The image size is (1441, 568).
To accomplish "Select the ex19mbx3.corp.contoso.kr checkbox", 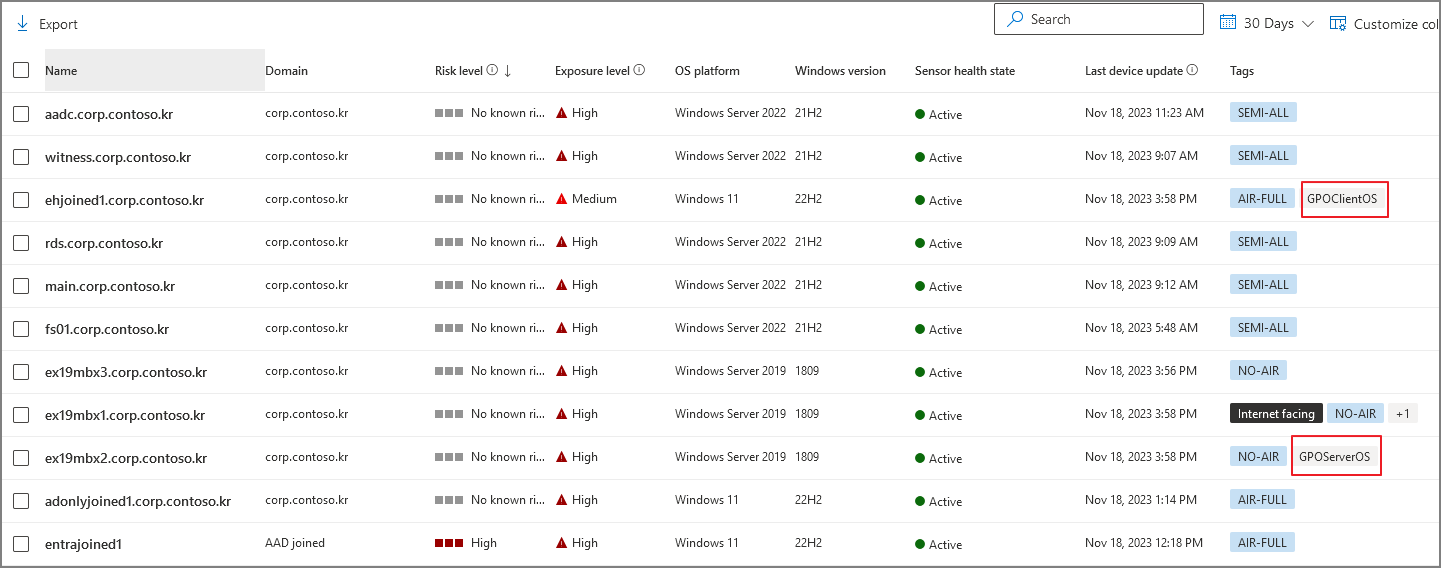I will point(21,372).
